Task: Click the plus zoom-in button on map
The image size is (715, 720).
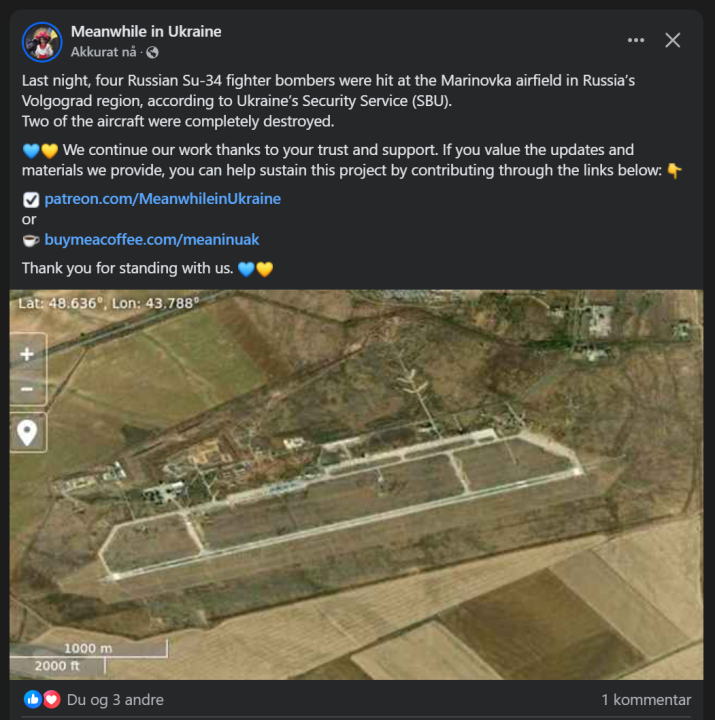Action: tap(27, 354)
